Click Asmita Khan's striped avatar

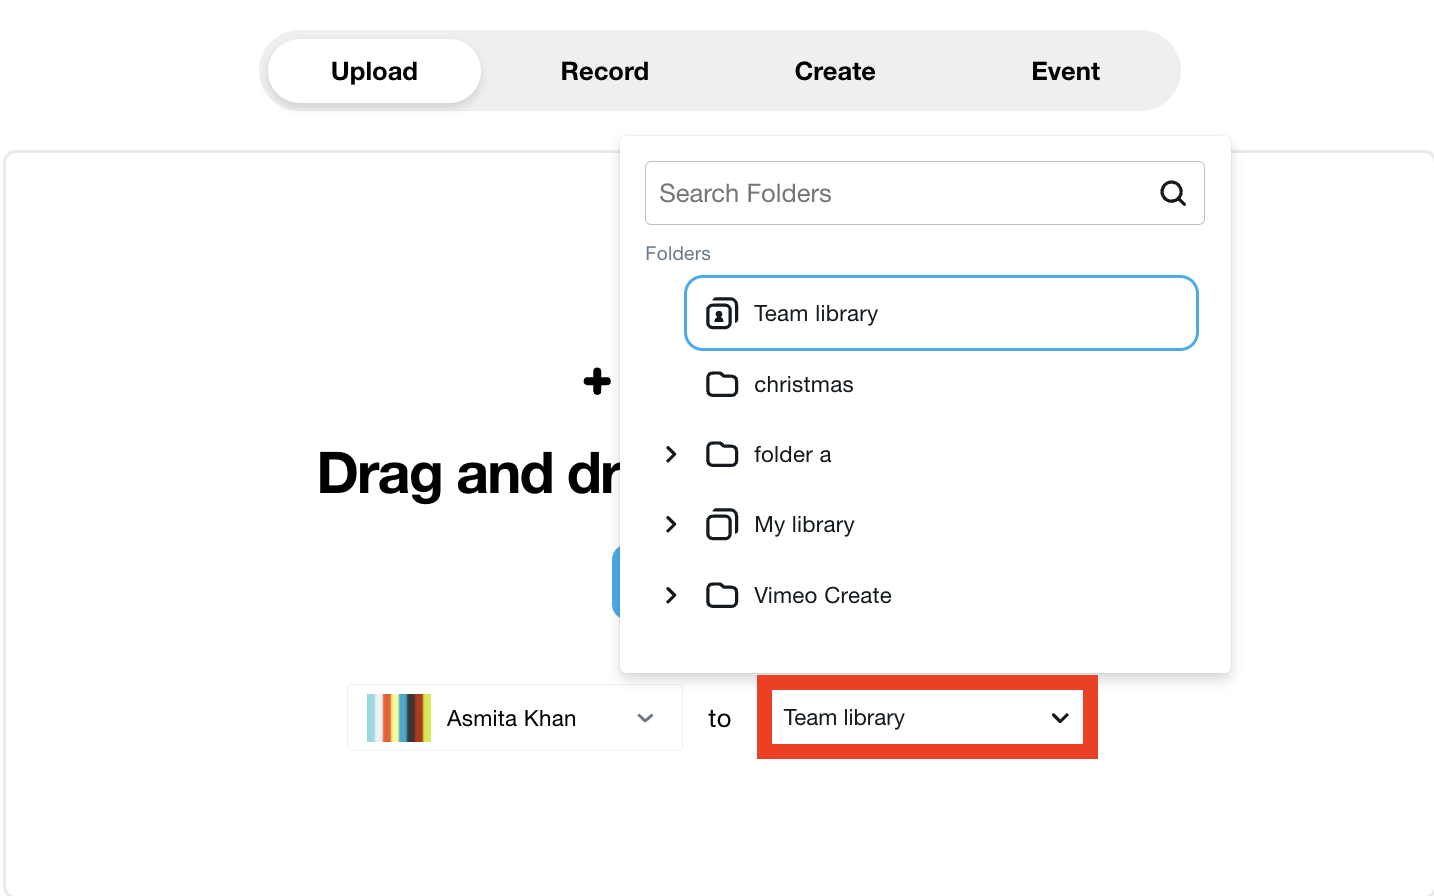pos(399,718)
